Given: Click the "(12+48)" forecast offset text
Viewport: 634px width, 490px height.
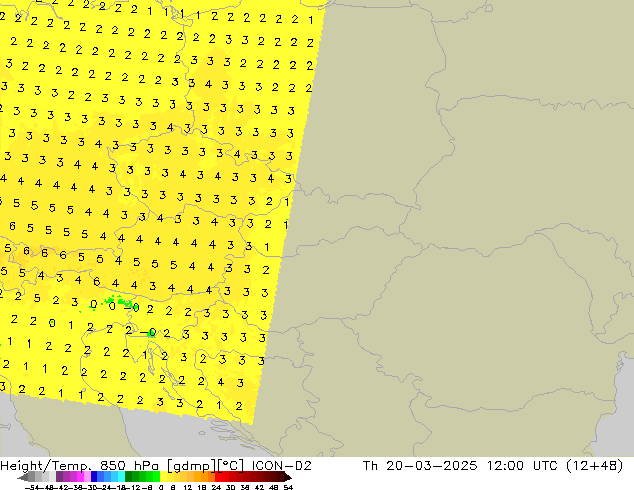Looking at the screenshot, I should [594, 466].
